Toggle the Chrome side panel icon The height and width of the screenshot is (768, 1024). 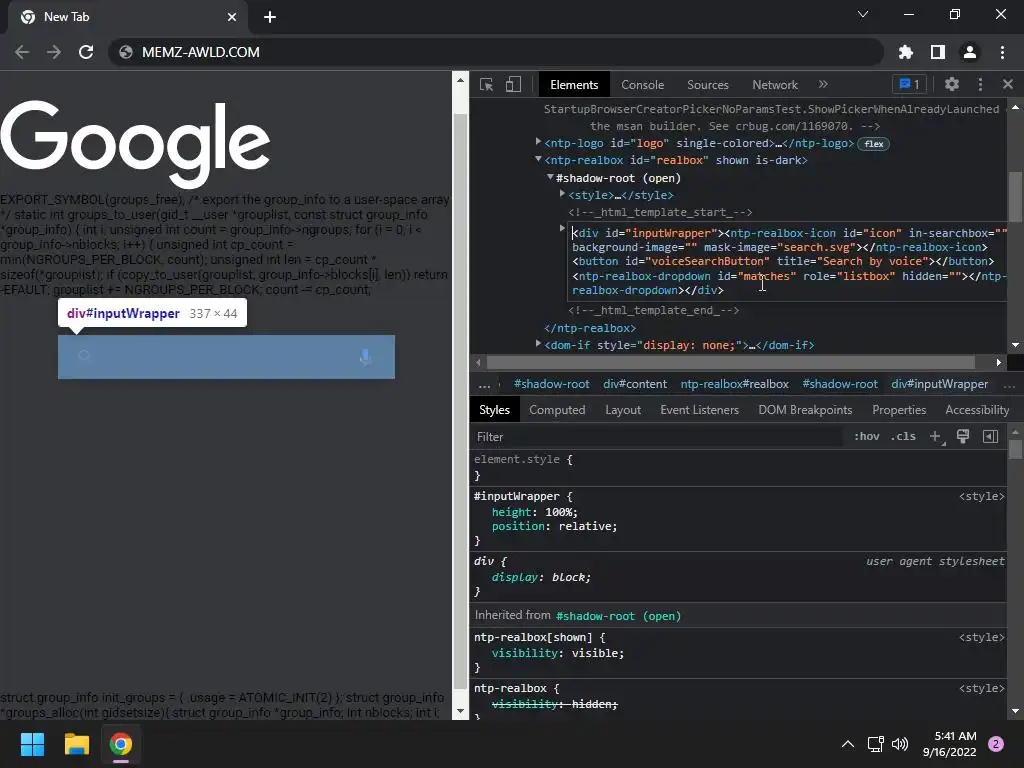coord(938,52)
